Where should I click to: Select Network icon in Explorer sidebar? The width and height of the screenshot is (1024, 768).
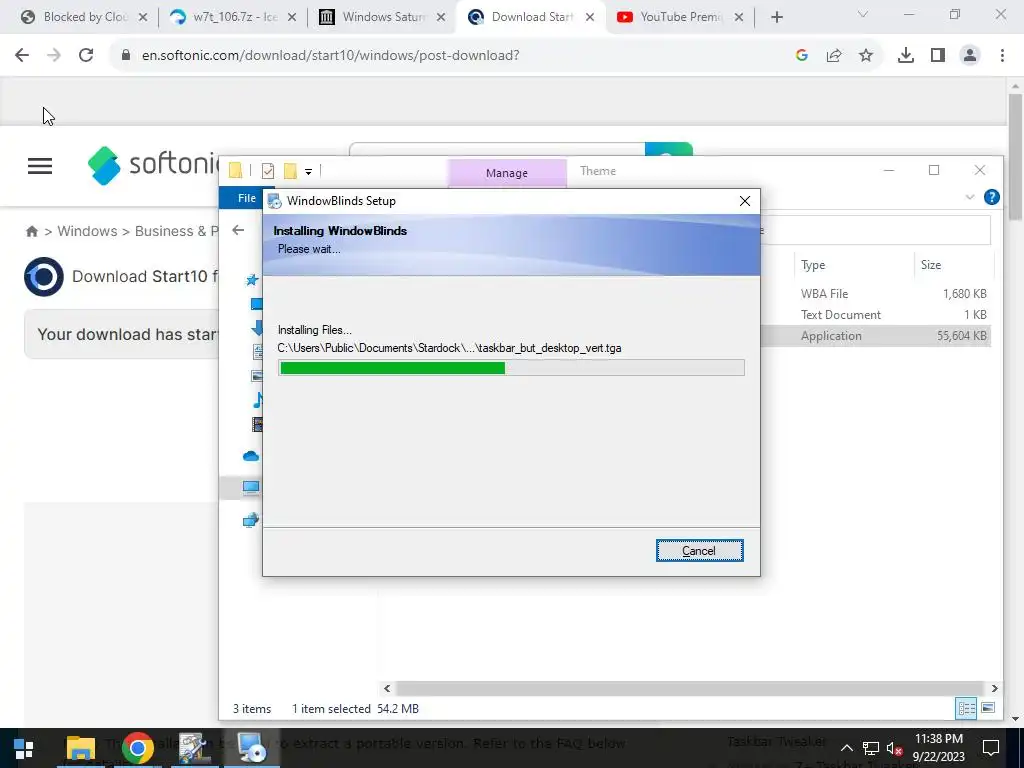point(251,520)
